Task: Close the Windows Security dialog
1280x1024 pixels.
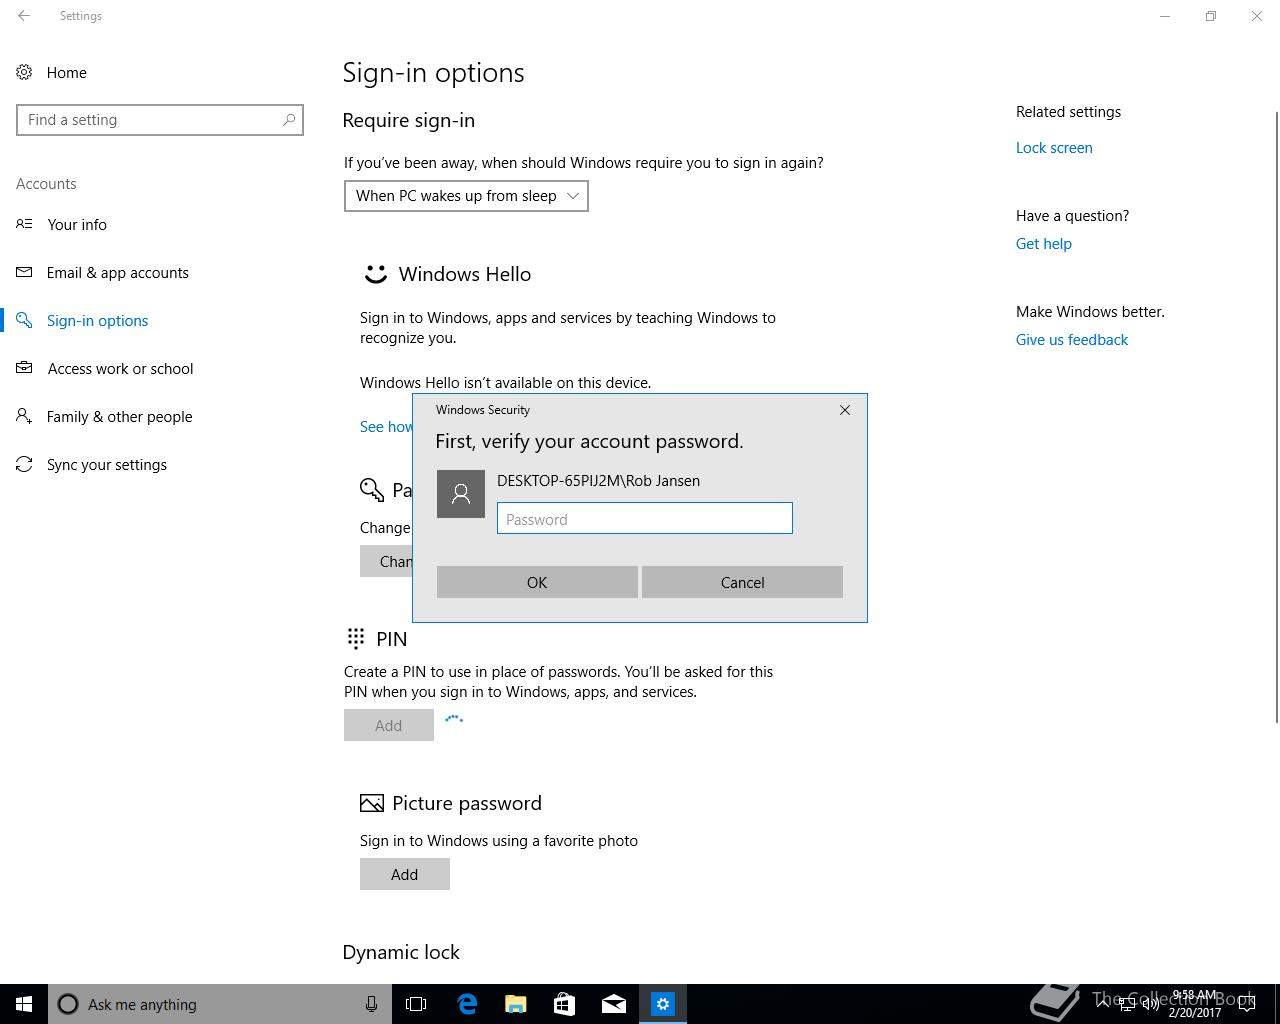Action: (x=845, y=410)
